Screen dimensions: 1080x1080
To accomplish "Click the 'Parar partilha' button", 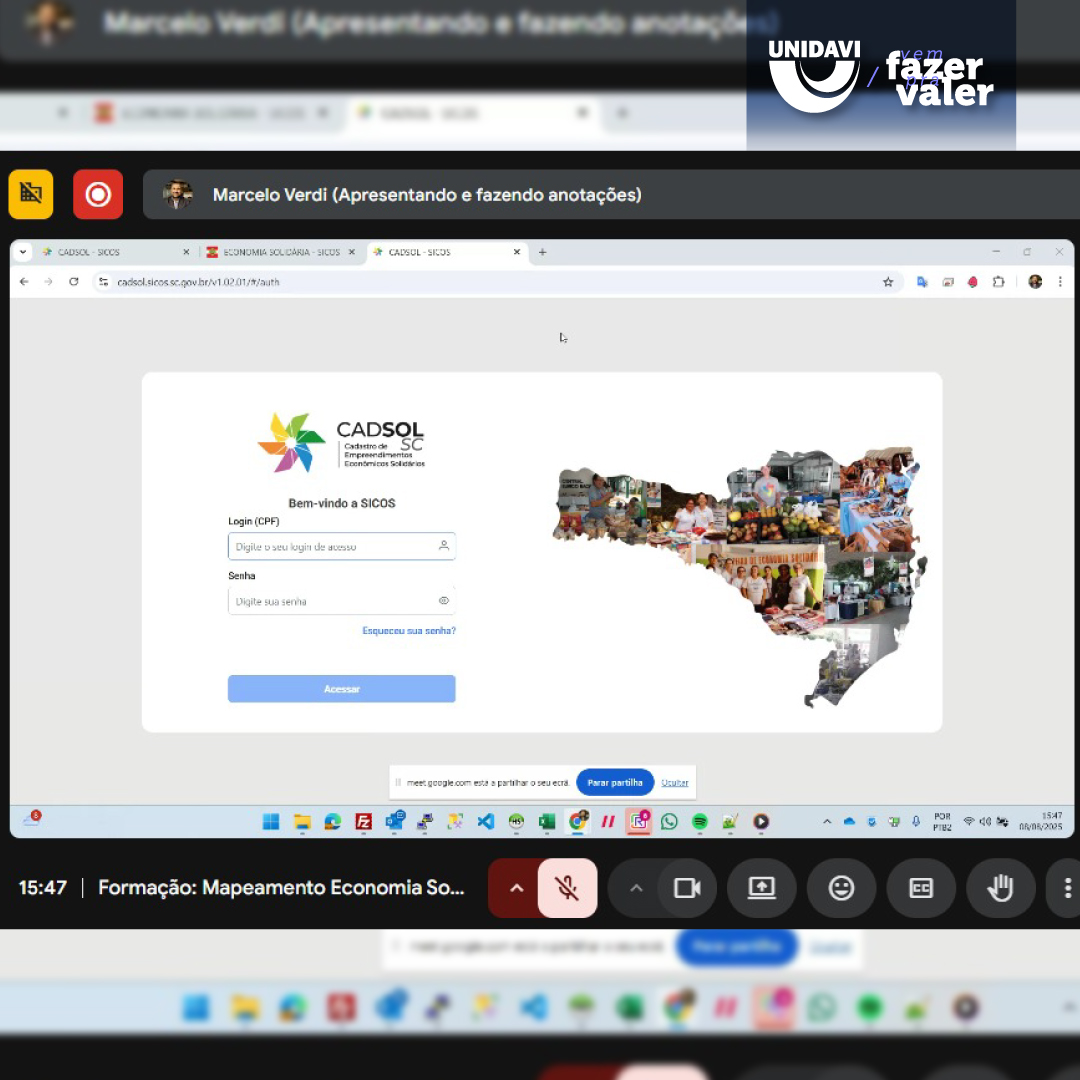I will pyautogui.click(x=615, y=782).
